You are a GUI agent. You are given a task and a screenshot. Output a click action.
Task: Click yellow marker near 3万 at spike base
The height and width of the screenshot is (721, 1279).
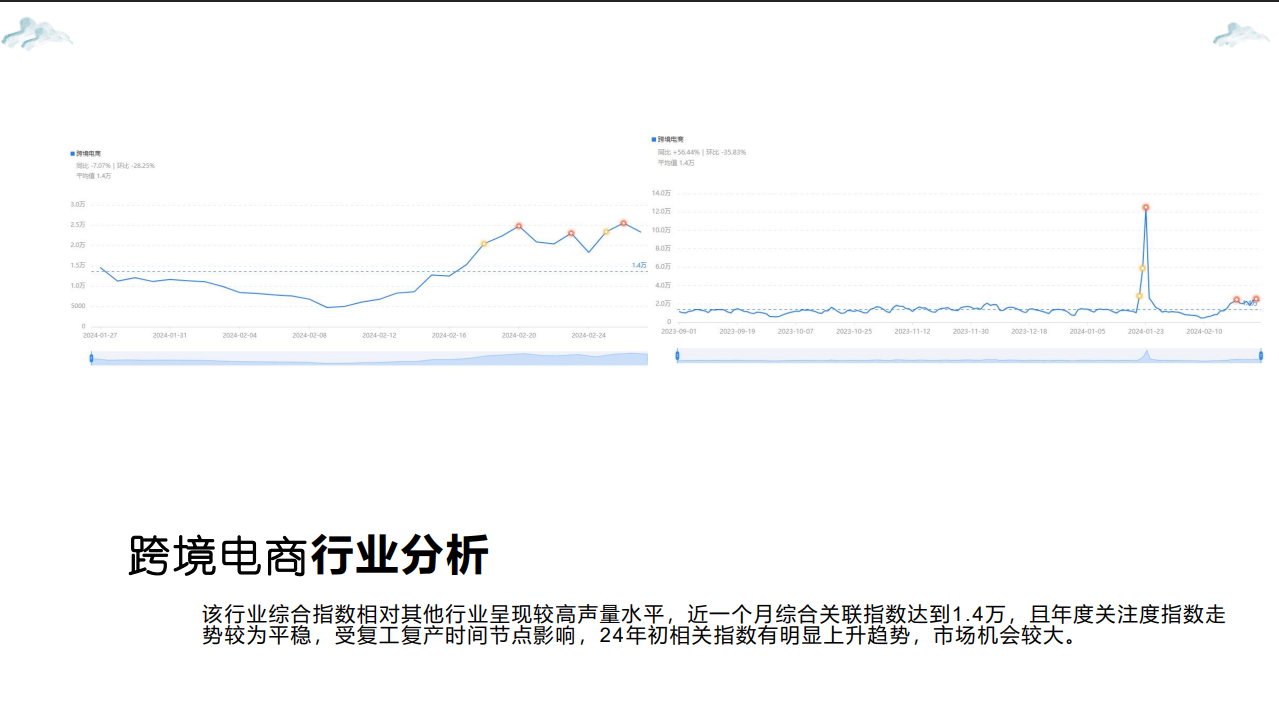click(1139, 296)
